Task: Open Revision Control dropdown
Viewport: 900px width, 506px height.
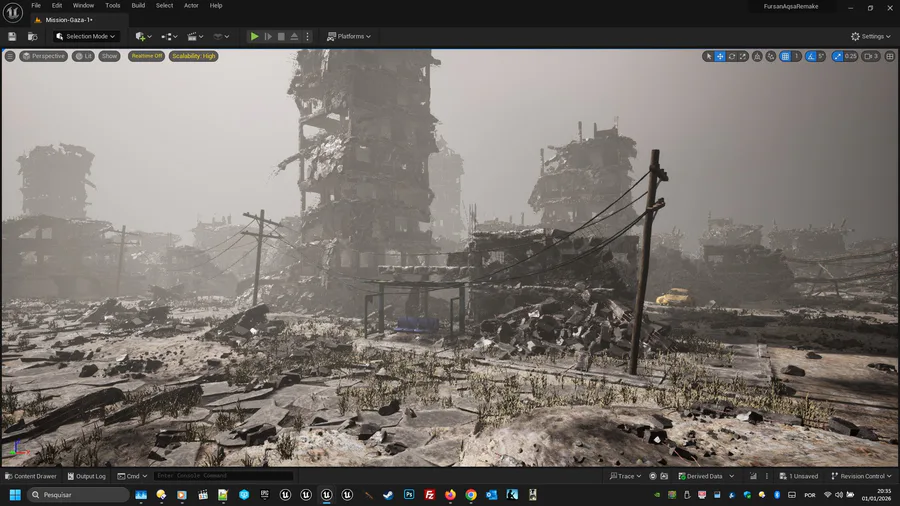Action: coord(861,476)
